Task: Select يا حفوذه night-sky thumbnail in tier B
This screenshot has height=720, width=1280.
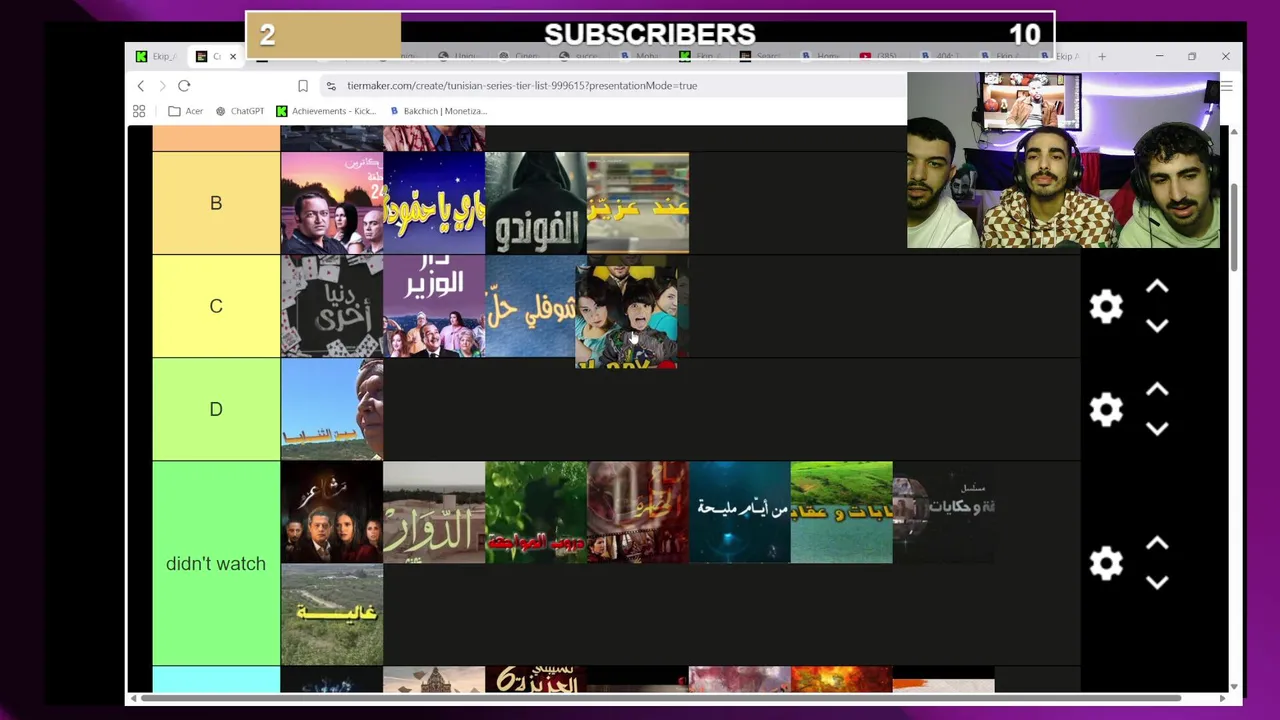Action: 434,203
